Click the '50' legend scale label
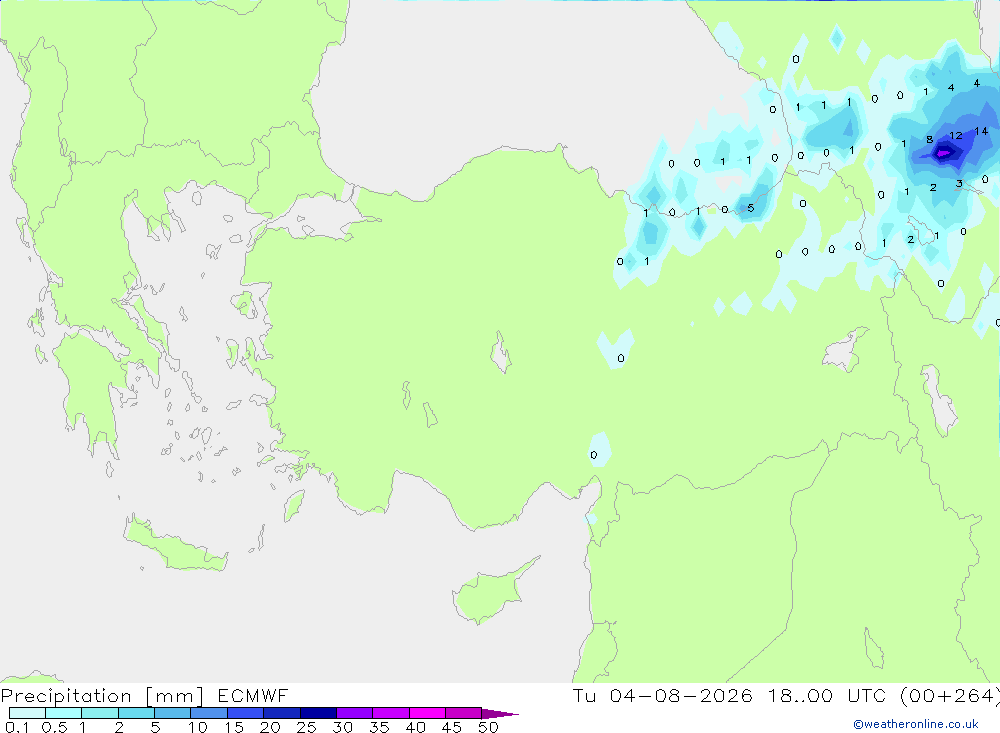The height and width of the screenshot is (733, 1000). (488, 727)
